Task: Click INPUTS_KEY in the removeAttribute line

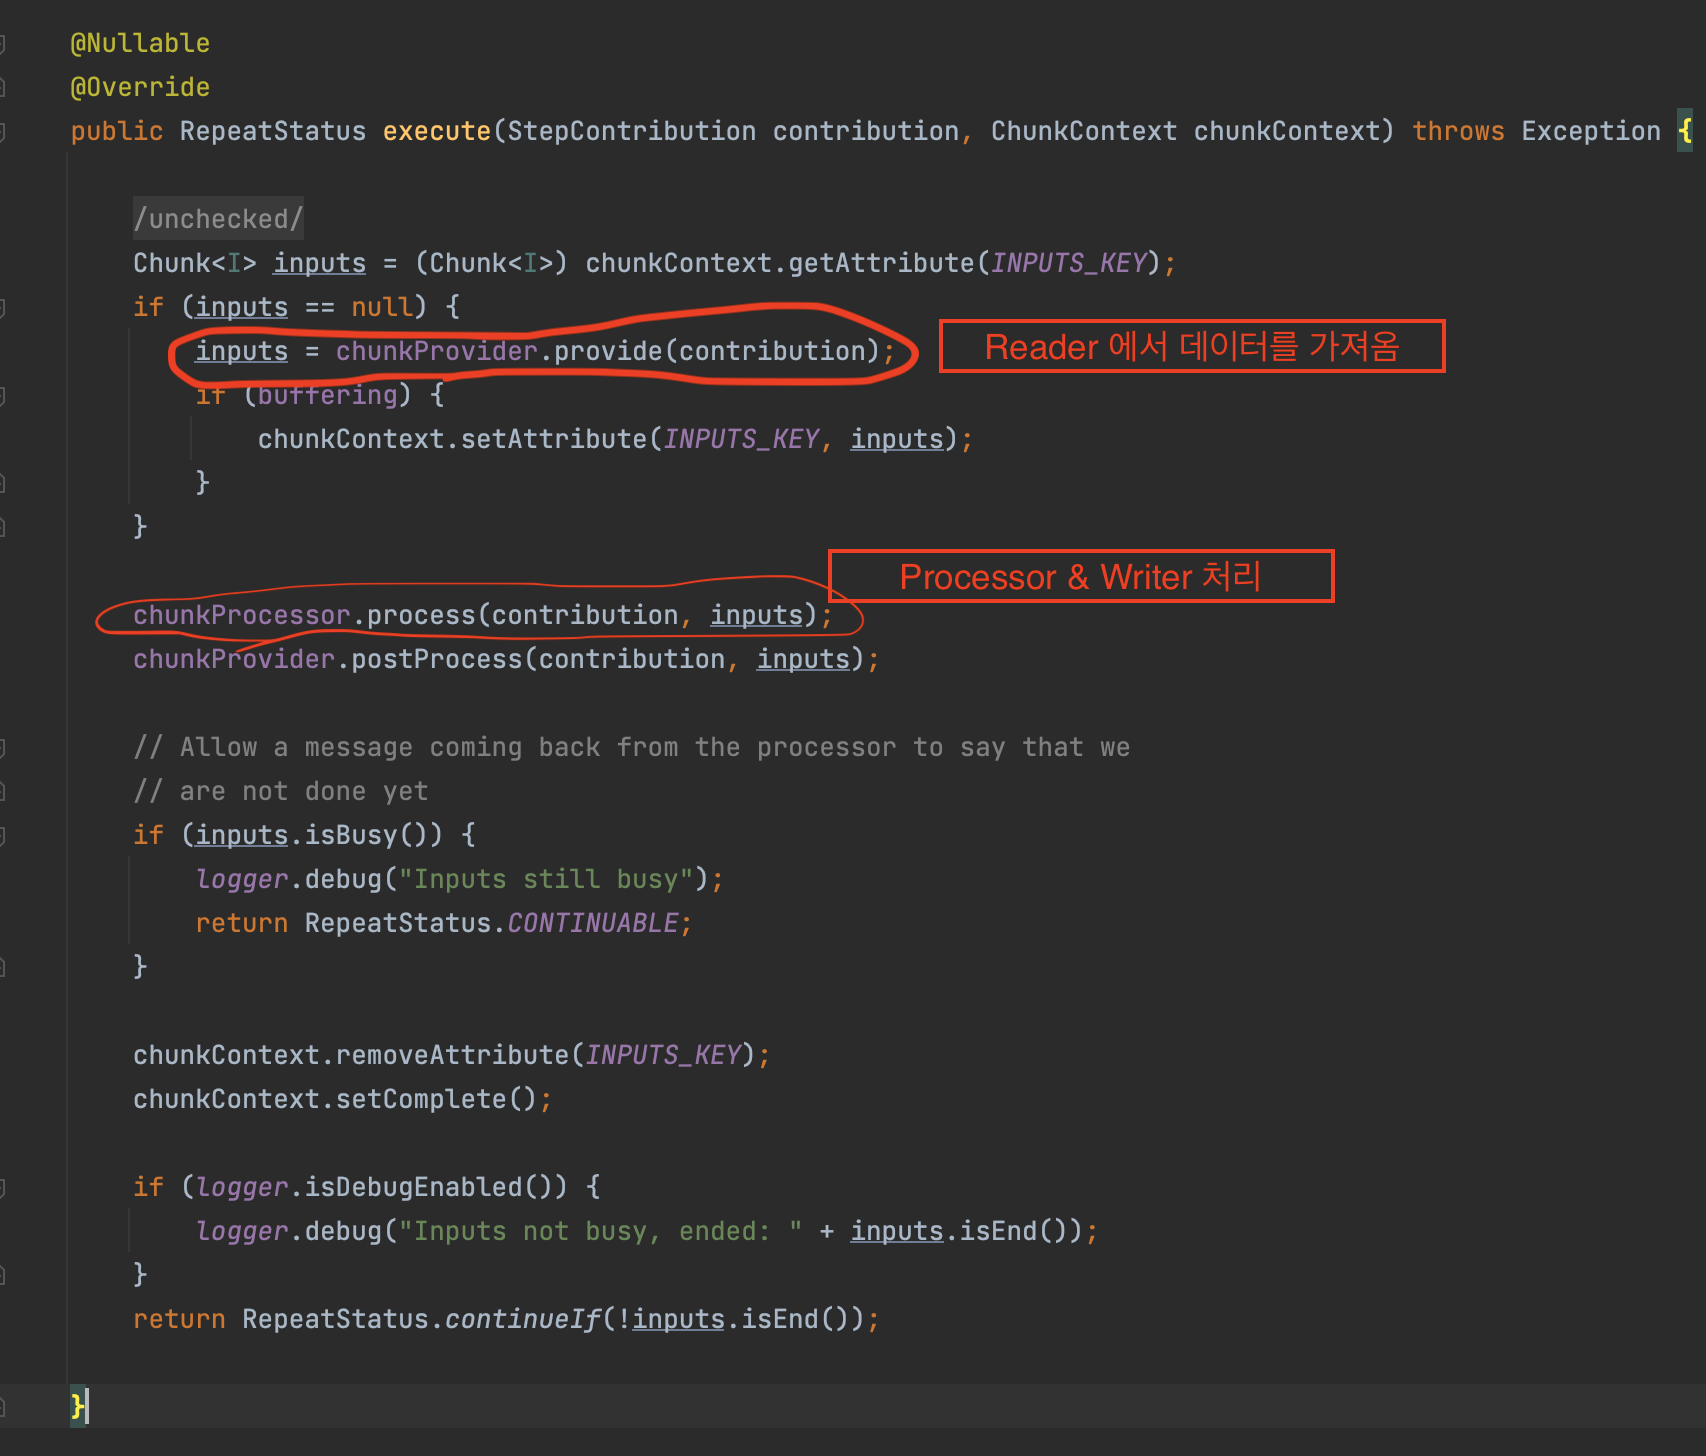Action: (x=663, y=1055)
